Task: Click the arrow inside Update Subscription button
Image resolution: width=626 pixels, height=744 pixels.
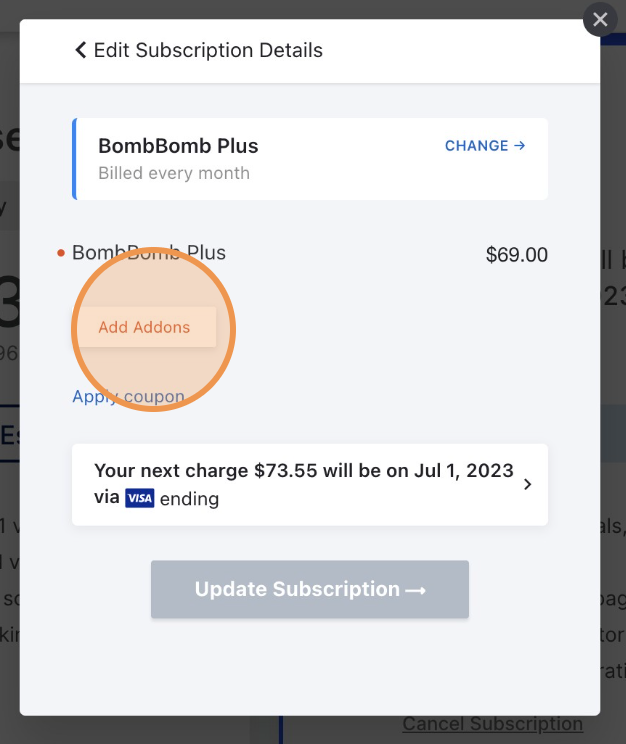Action: coord(415,590)
